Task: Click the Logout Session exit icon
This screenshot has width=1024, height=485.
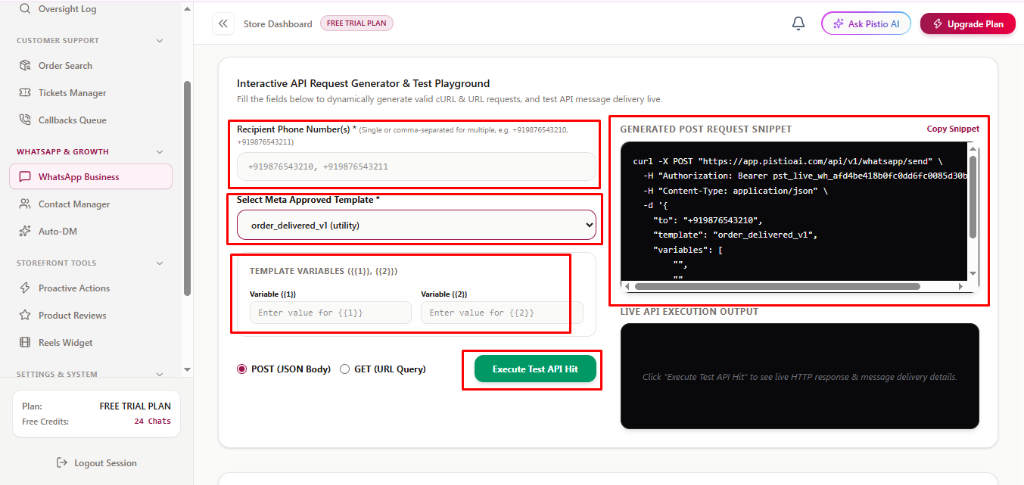Action: (62, 463)
